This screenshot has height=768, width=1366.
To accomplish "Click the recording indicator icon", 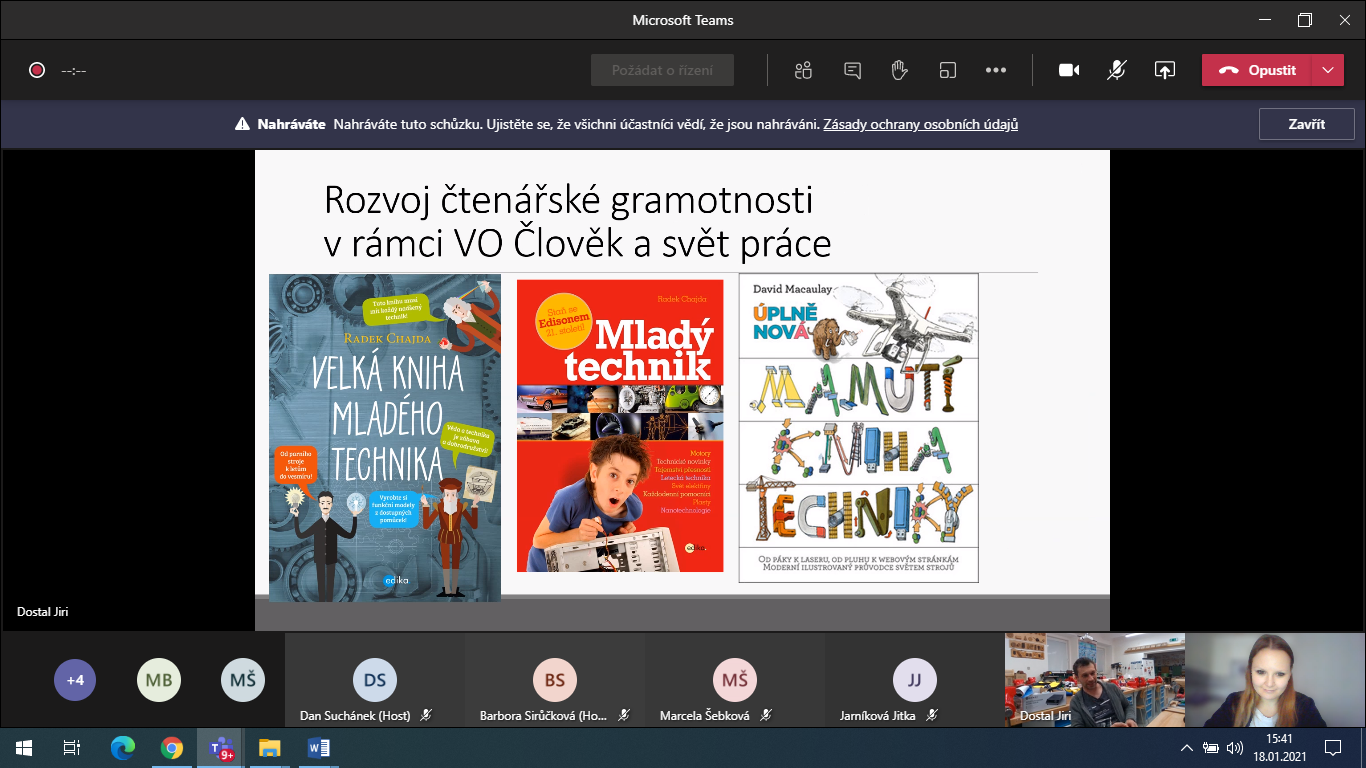I will (x=37, y=70).
